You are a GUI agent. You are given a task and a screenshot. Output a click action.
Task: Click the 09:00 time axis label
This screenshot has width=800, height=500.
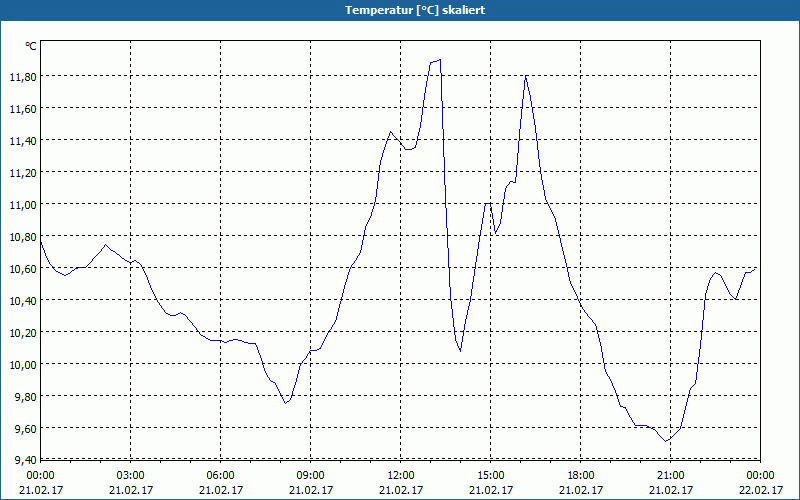pyautogui.click(x=310, y=476)
